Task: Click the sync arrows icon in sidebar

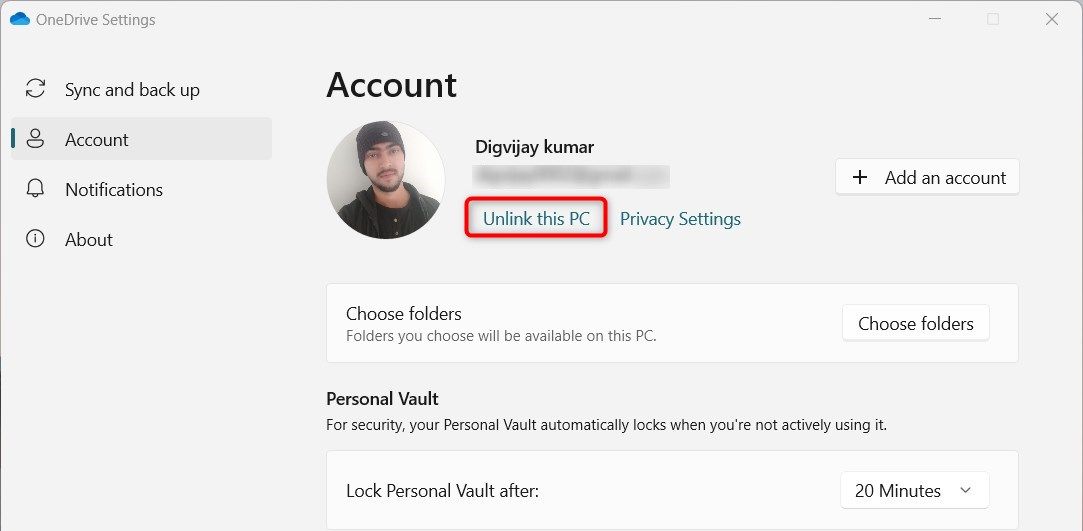Action: [36, 89]
